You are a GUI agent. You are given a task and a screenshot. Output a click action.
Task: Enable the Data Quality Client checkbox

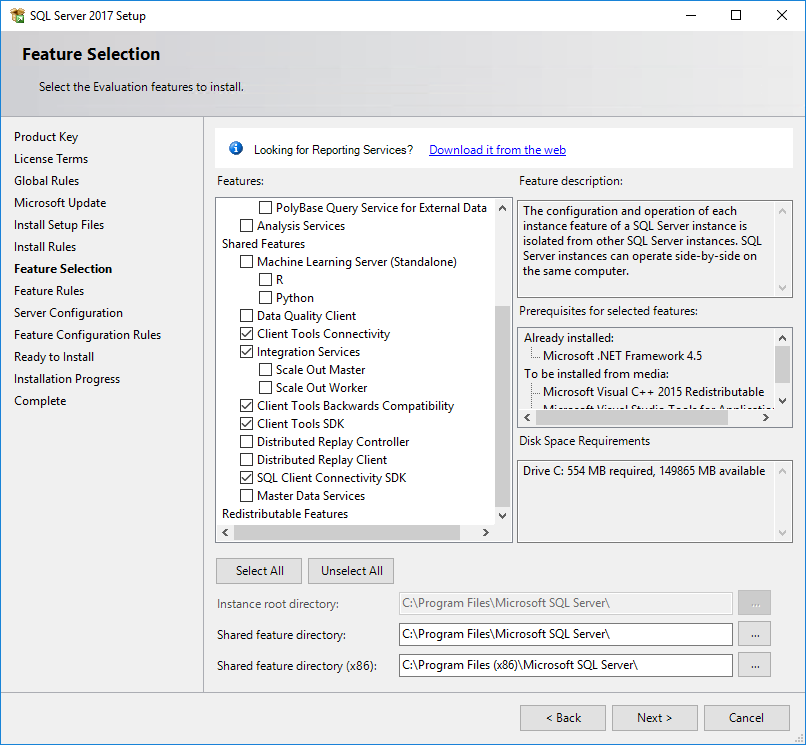246,316
